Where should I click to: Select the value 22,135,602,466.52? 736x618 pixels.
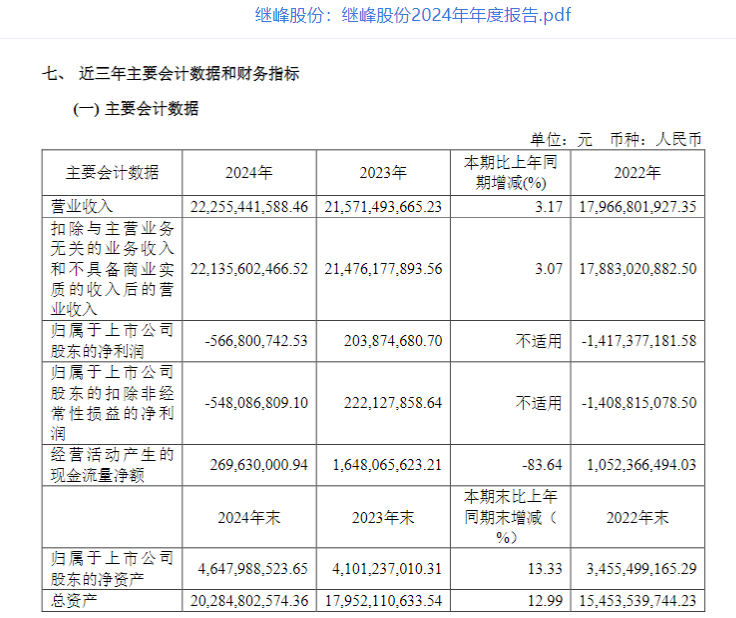(x=249, y=269)
